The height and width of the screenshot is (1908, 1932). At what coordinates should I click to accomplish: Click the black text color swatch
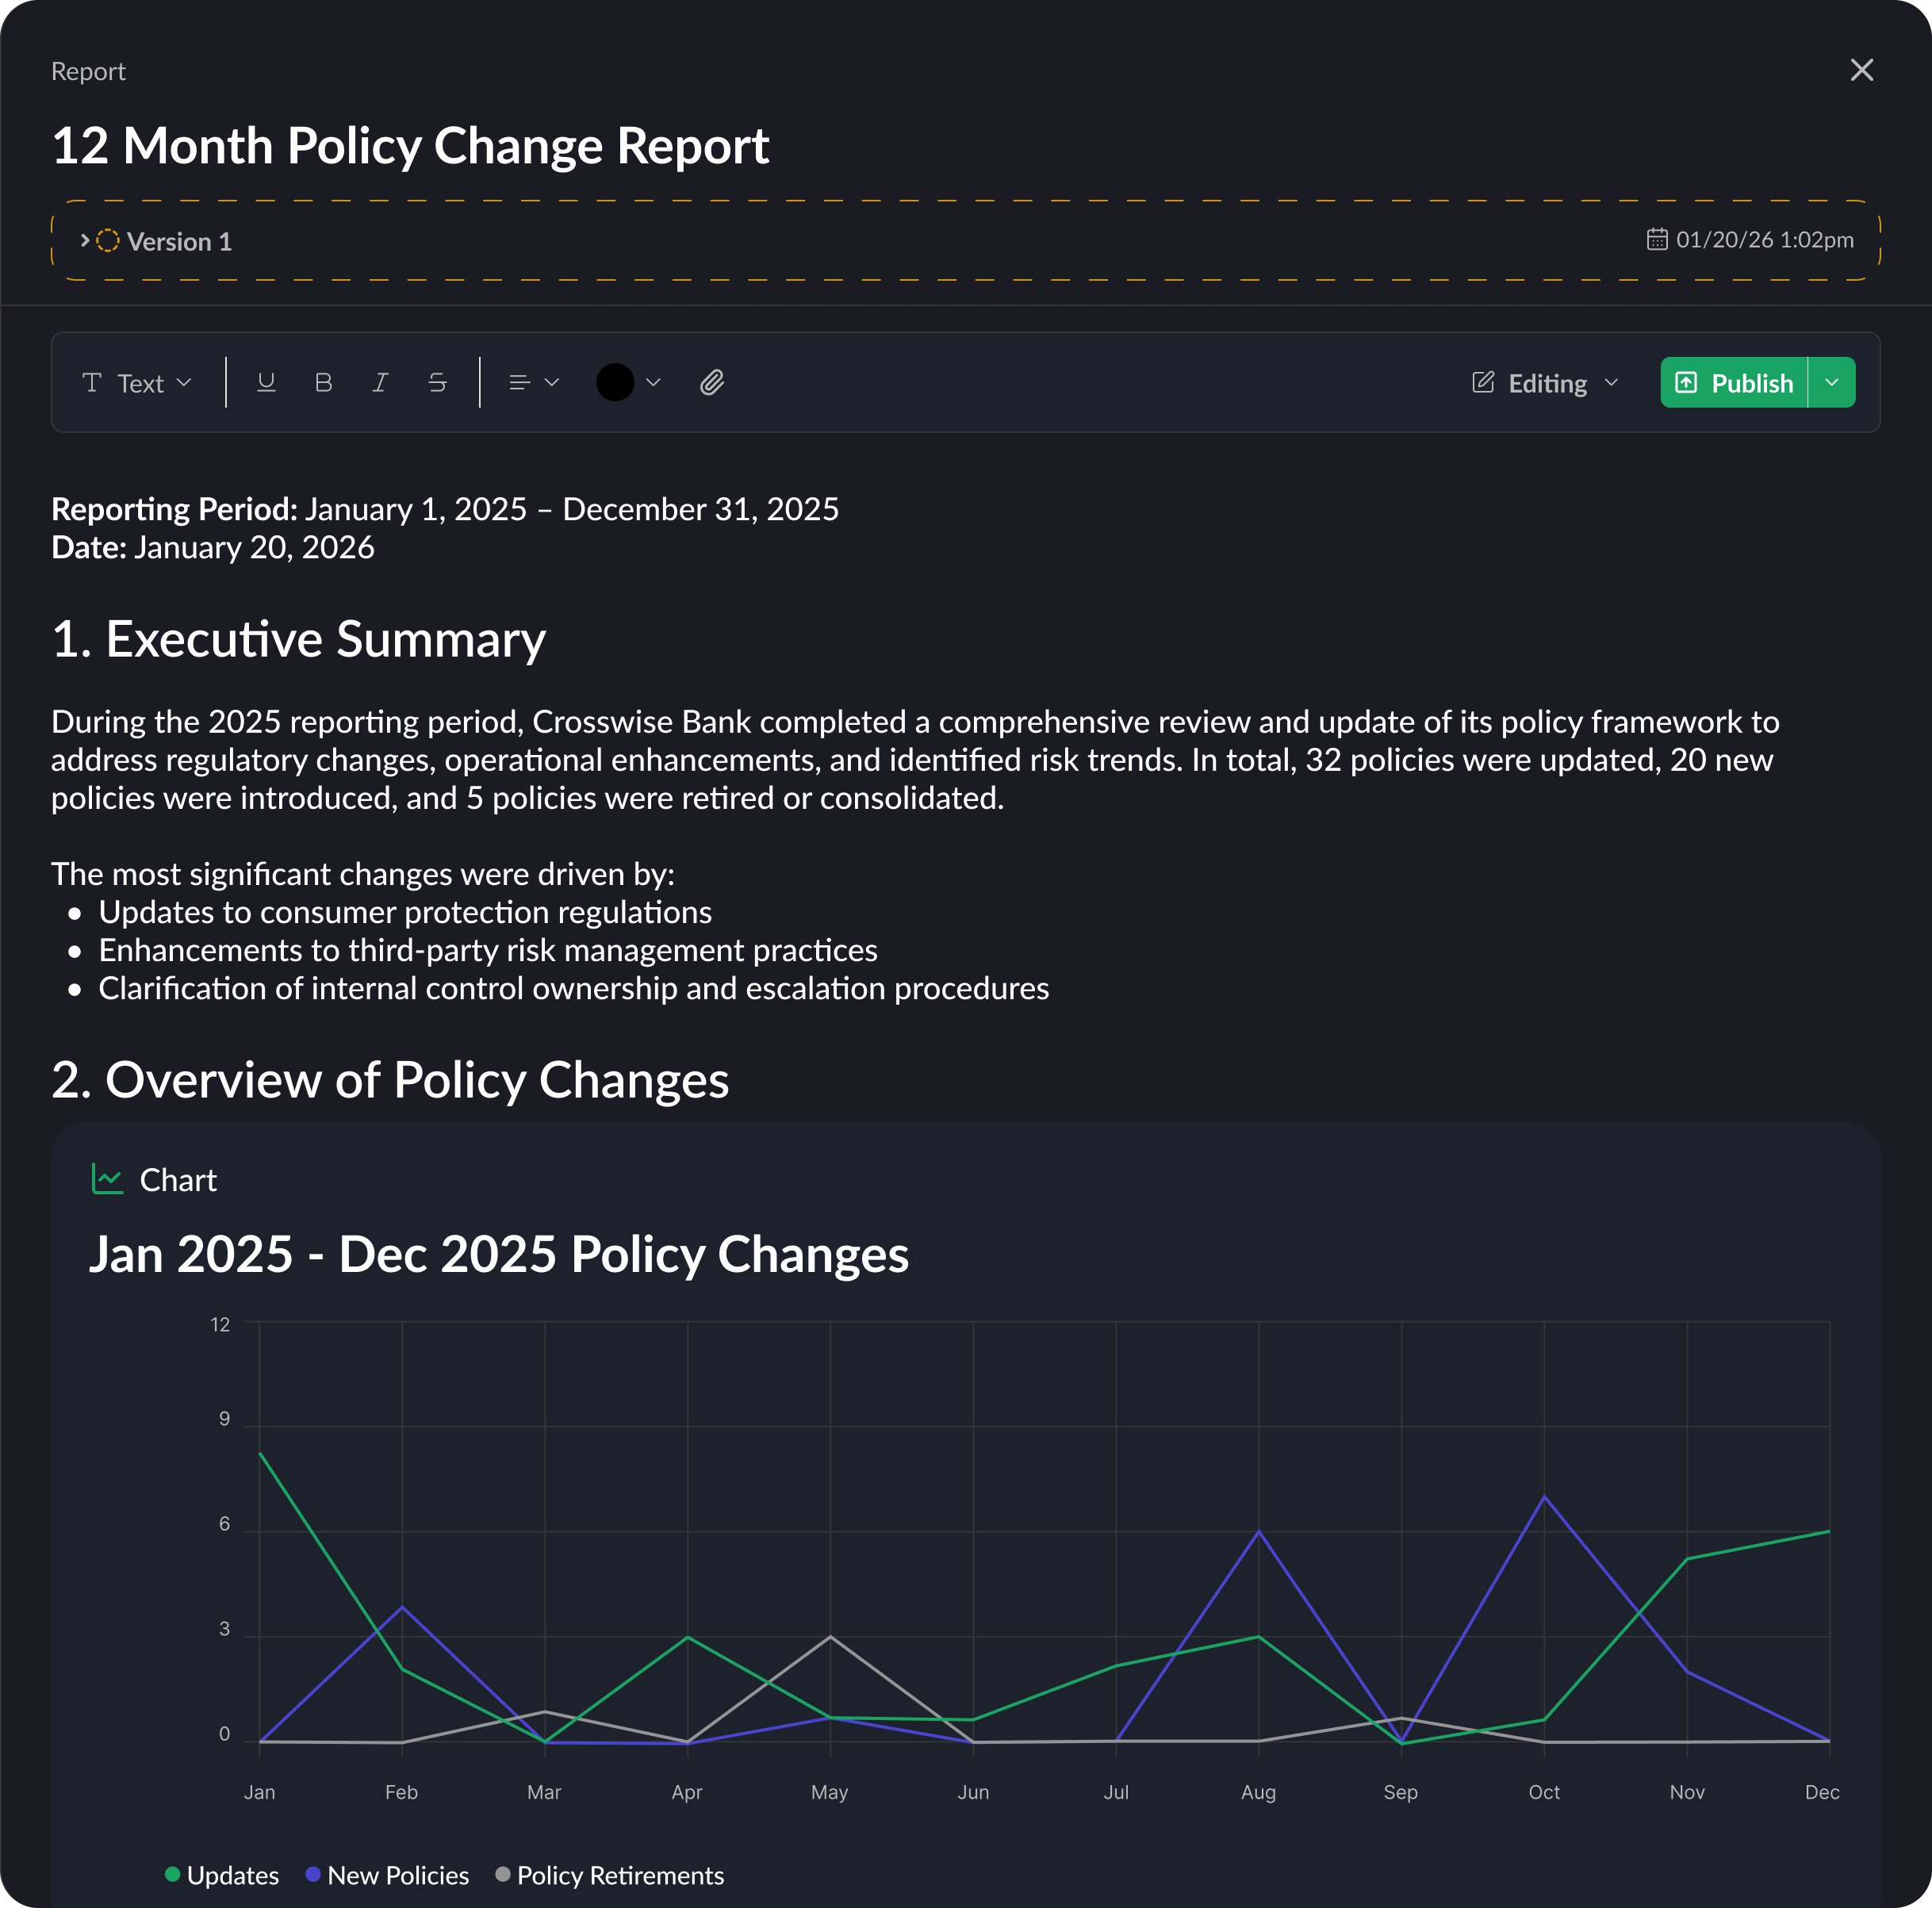pos(616,382)
